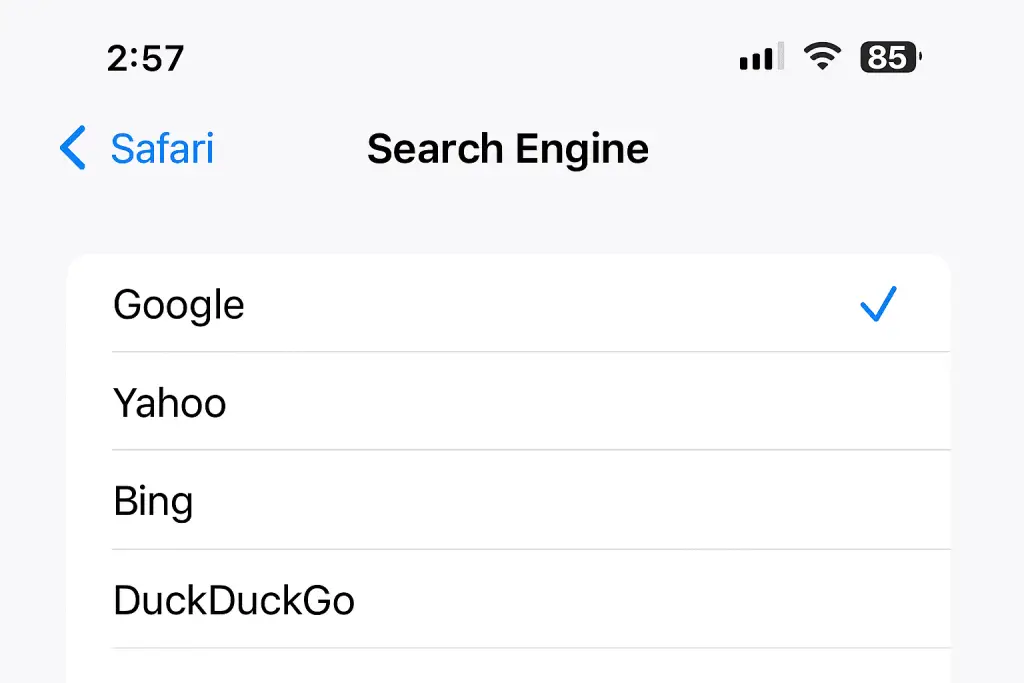Tap empty right side of Yahoo row

click(x=800, y=402)
